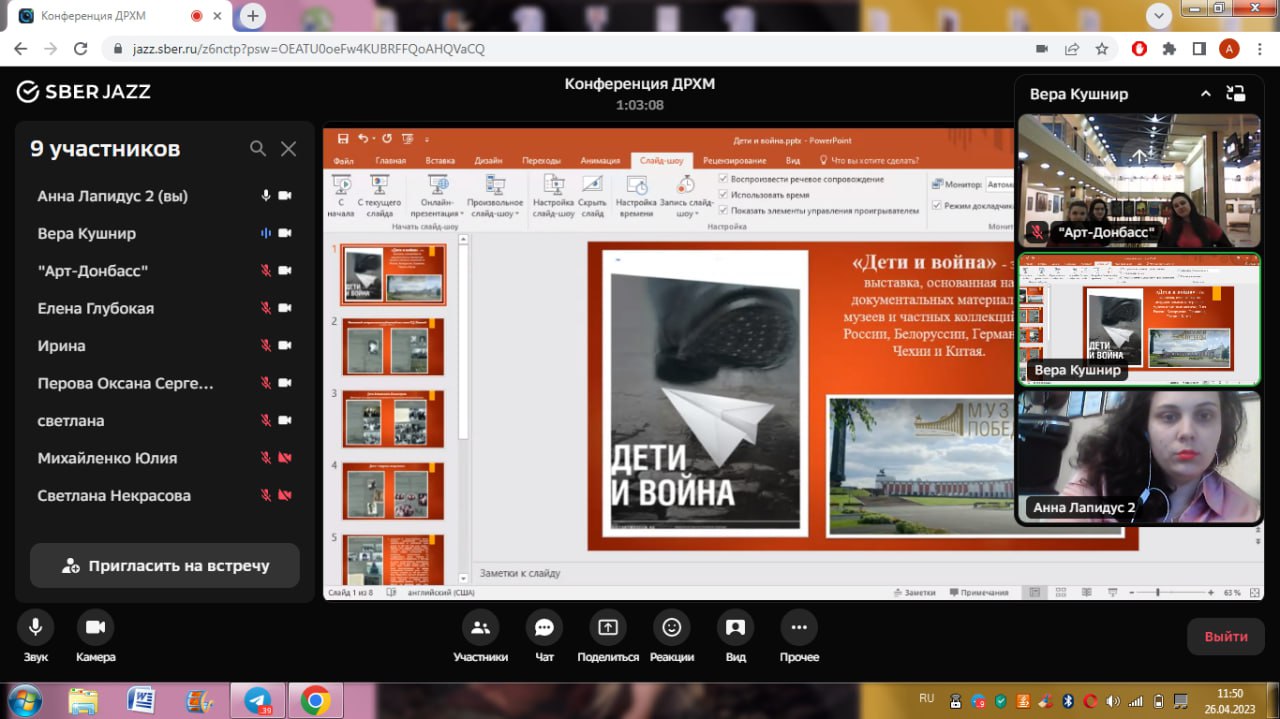Open Chrome tab search dropdown arrow
The image size is (1280, 719).
pos(1159,16)
